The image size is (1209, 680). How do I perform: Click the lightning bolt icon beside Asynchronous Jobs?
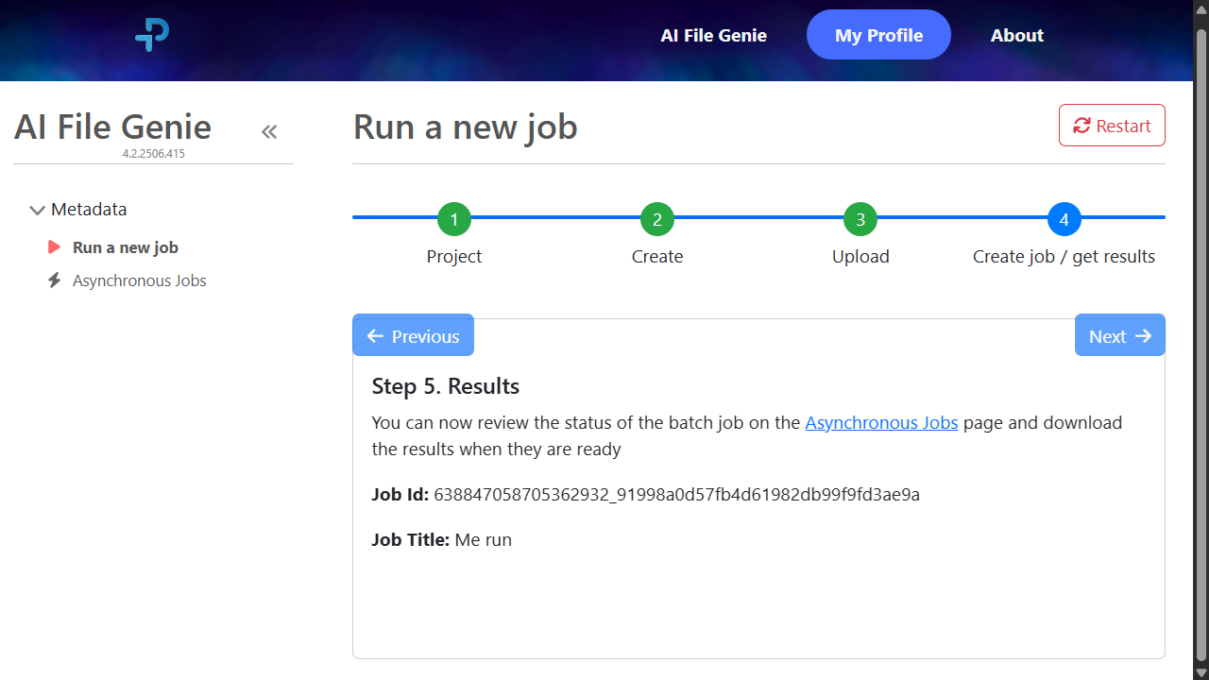tap(54, 281)
